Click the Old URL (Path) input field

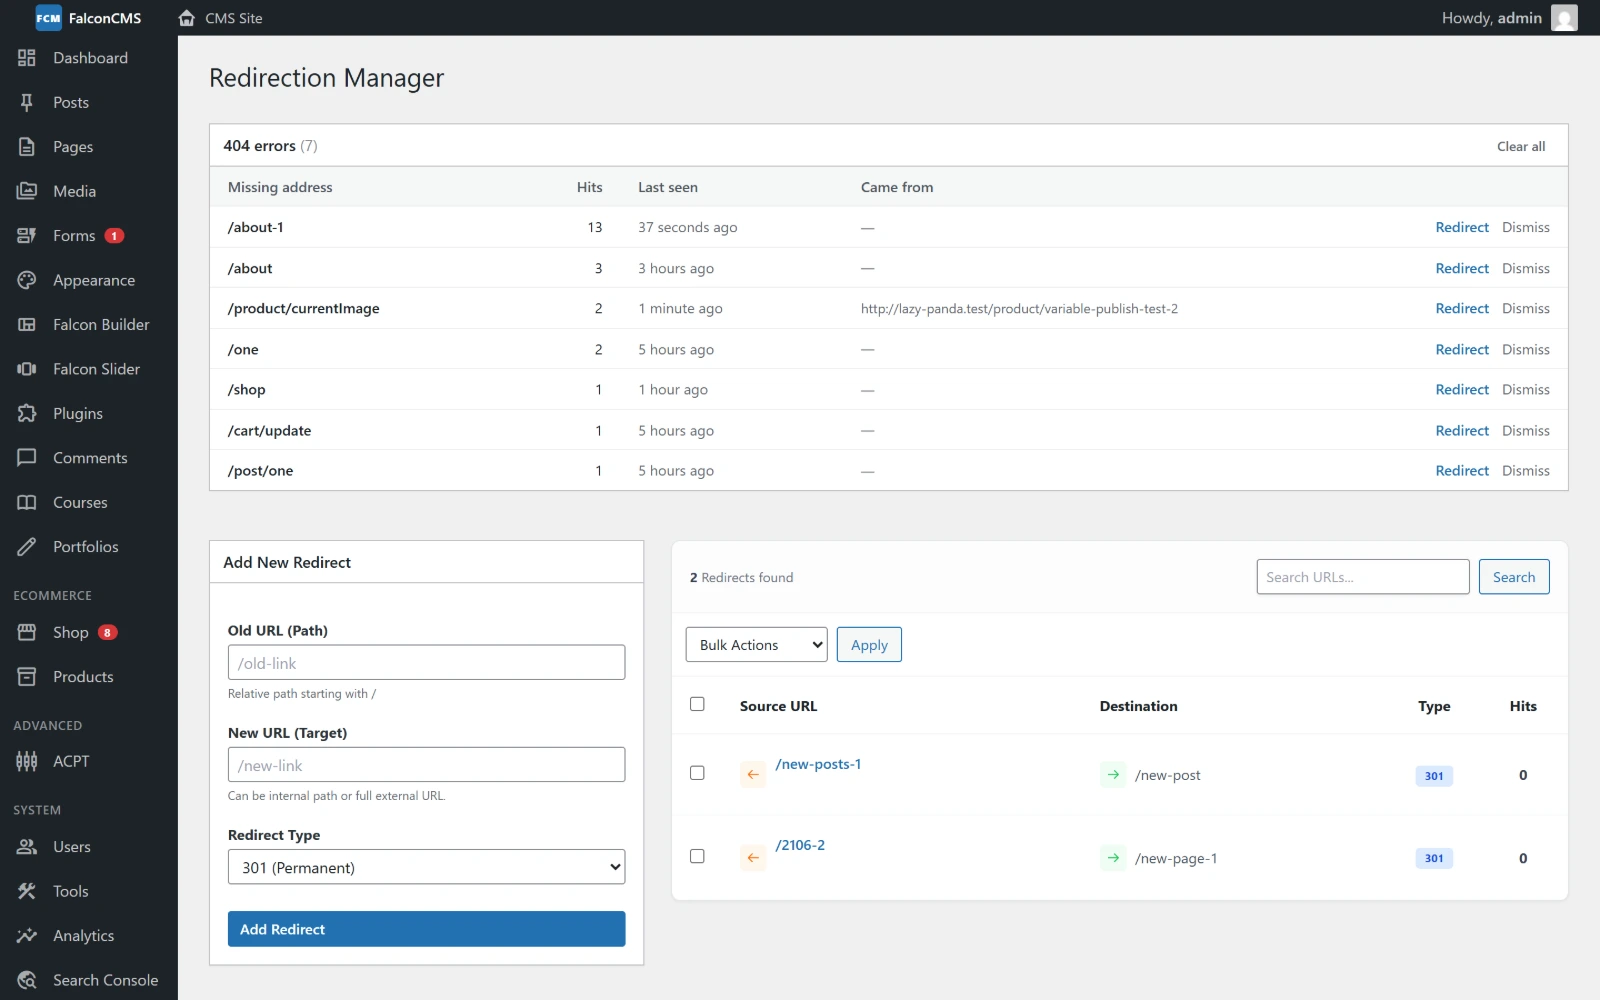tap(426, 662)
